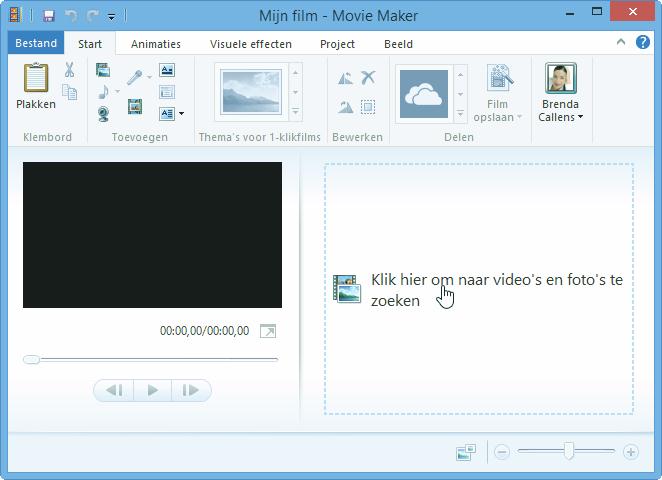This screenshot has width=662, height=480.
Task: Click the zoom out minus button
Action: (502, 452)
